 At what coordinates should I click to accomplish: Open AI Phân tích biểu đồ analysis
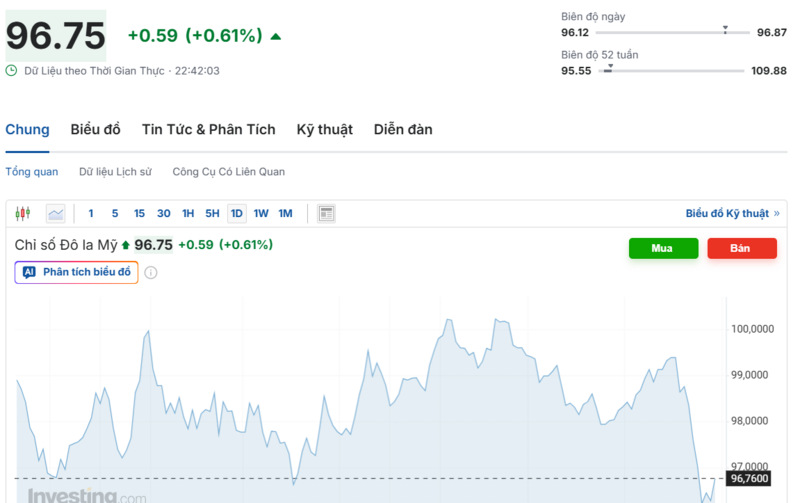pyautogui.click(x=76, y=272)
